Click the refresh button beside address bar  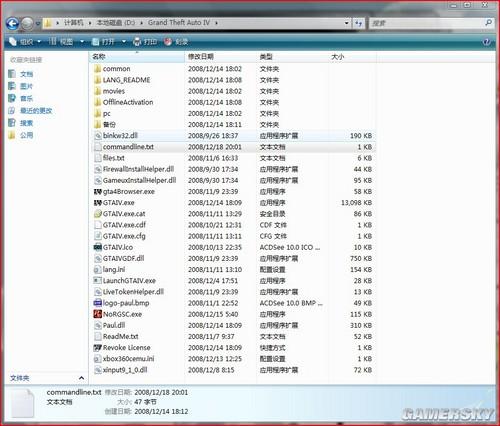click(x=358, y=23)
